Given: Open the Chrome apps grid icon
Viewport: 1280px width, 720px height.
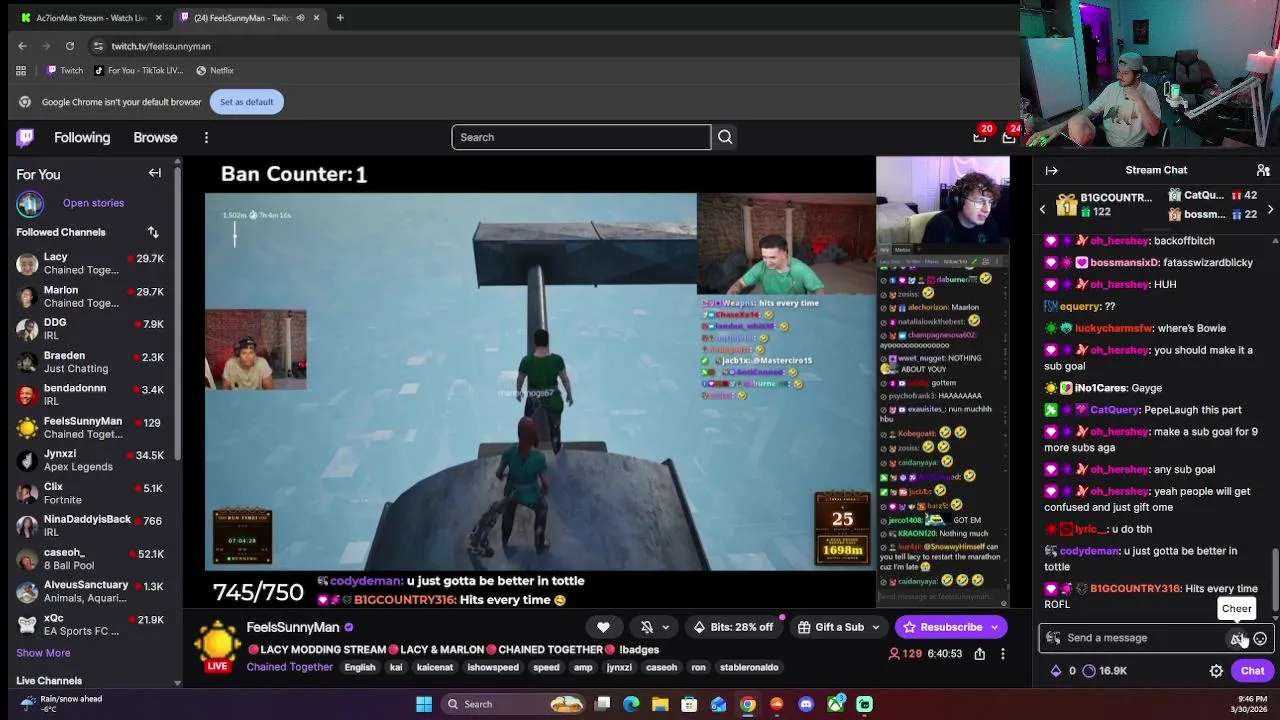Looking at the screenshot, I should 21,70.
